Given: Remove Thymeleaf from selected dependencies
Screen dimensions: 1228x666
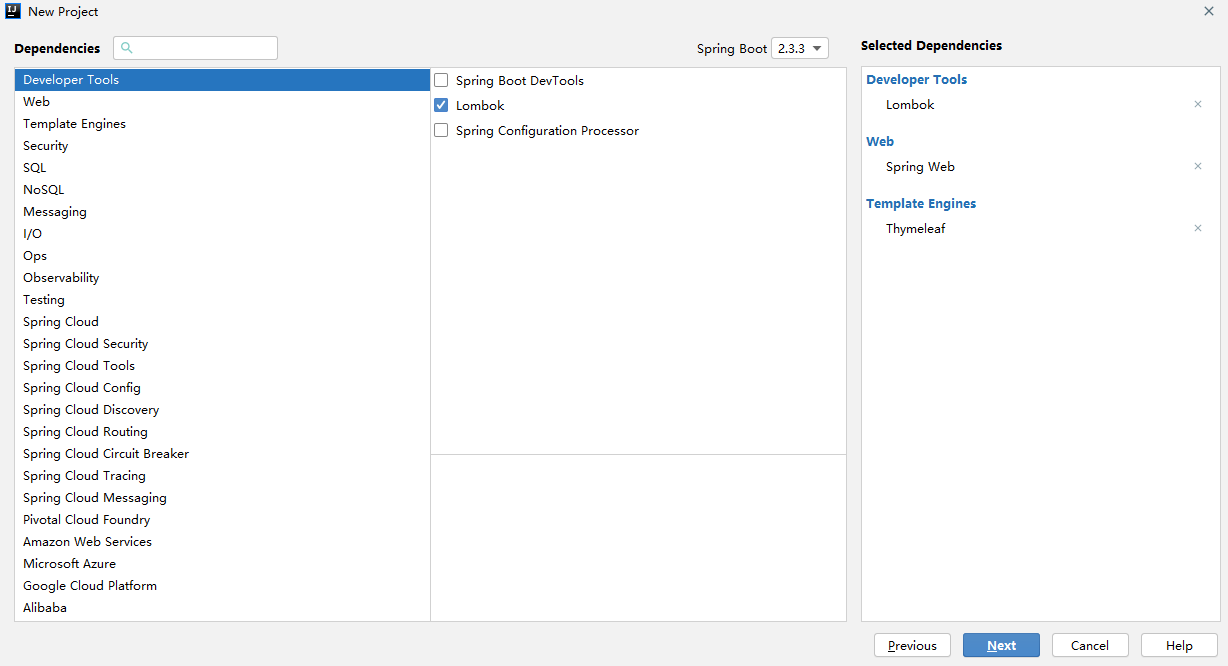Looking at the screenshot, I should coord(1197,228).
